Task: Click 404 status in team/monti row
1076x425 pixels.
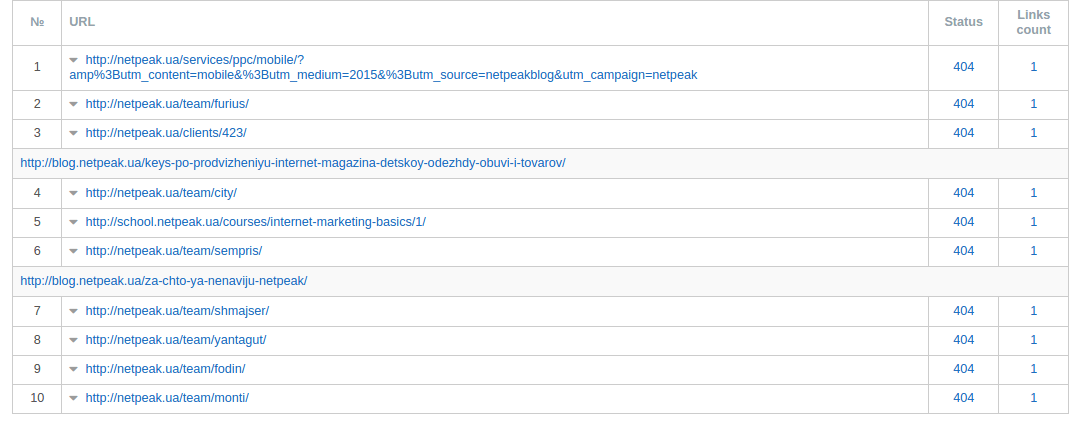Action: (x=963, y=398)
